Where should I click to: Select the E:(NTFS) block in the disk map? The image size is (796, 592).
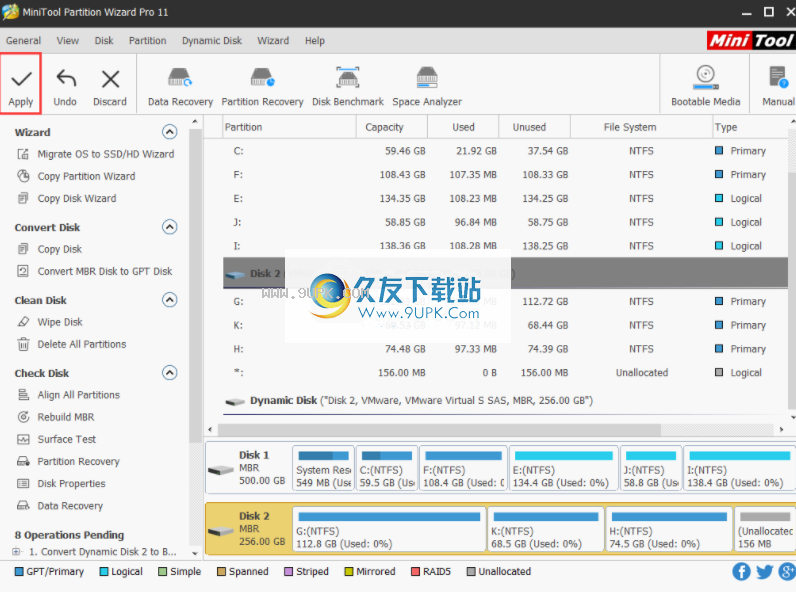coord(563,469)
